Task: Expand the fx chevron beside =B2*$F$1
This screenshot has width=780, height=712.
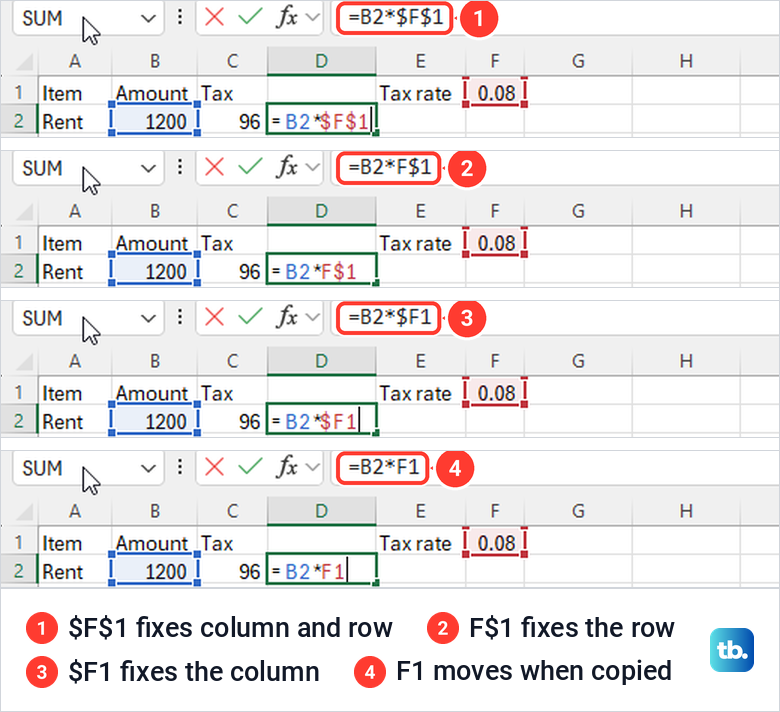Action: [312, 17]
